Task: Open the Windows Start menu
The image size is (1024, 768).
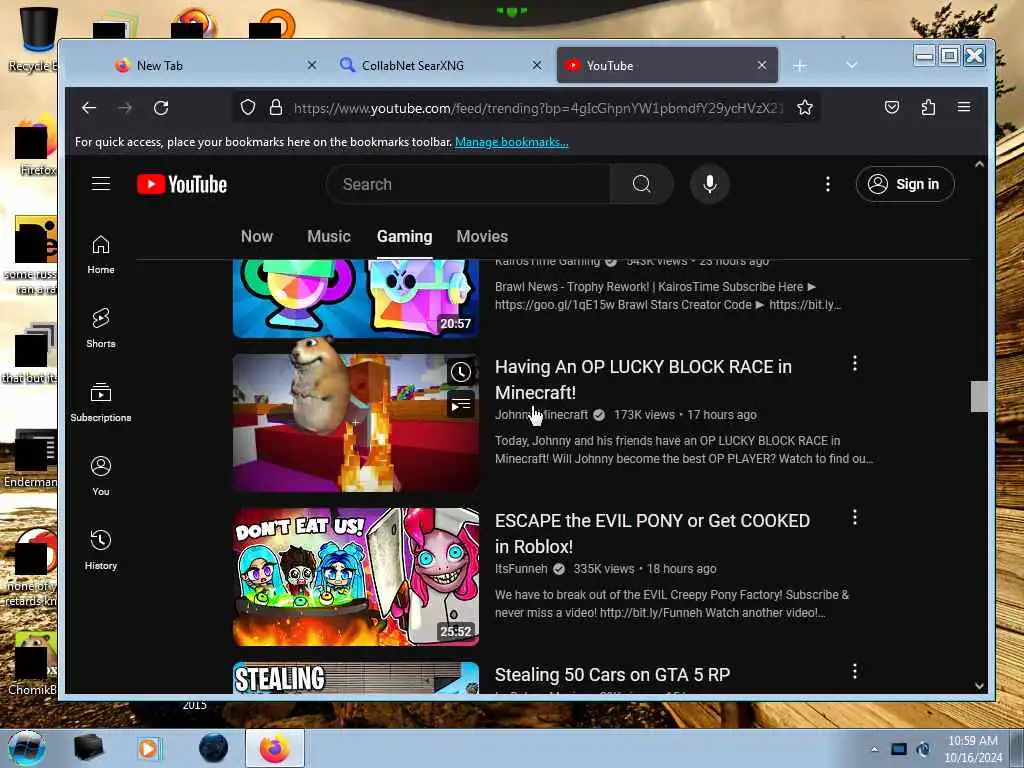Action: pyautogui.click(x=26, y=748)
